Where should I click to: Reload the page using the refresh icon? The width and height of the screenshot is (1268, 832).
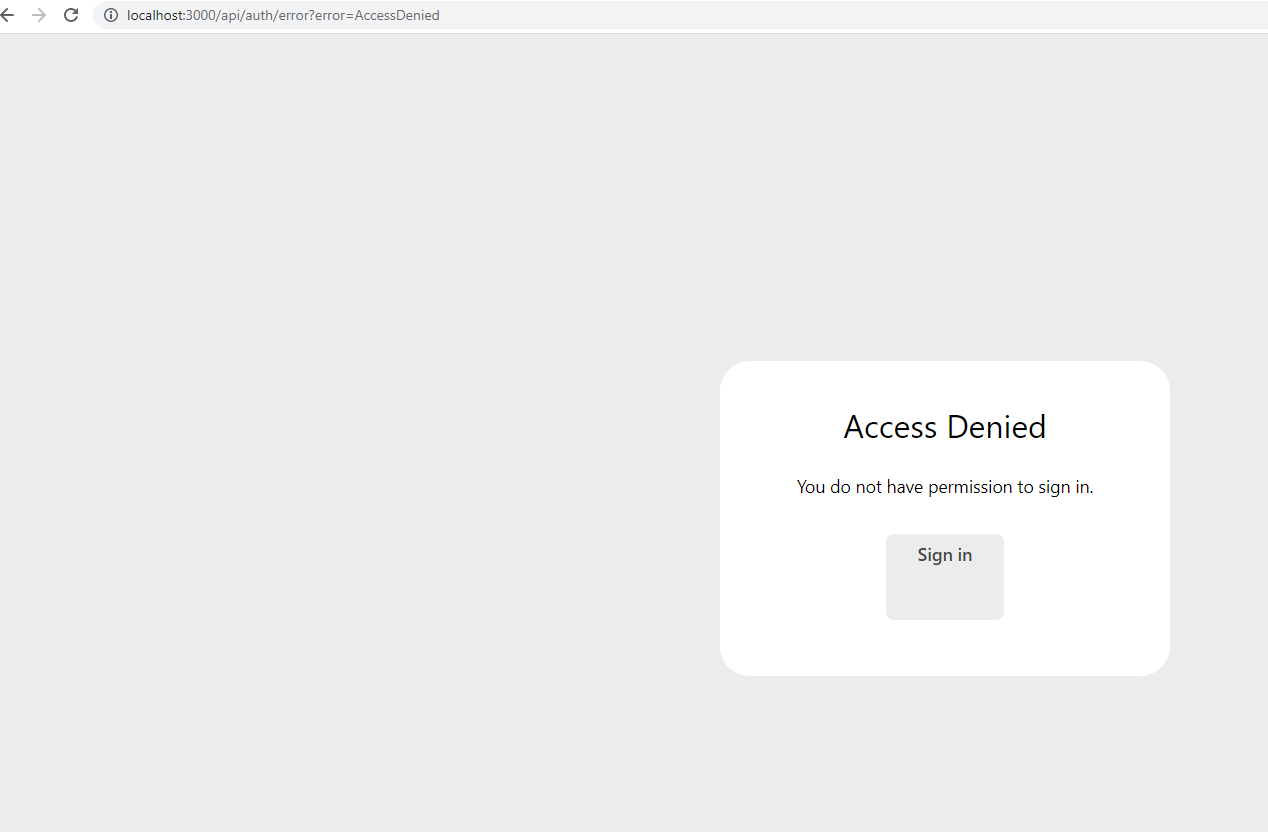click(70, 15)
